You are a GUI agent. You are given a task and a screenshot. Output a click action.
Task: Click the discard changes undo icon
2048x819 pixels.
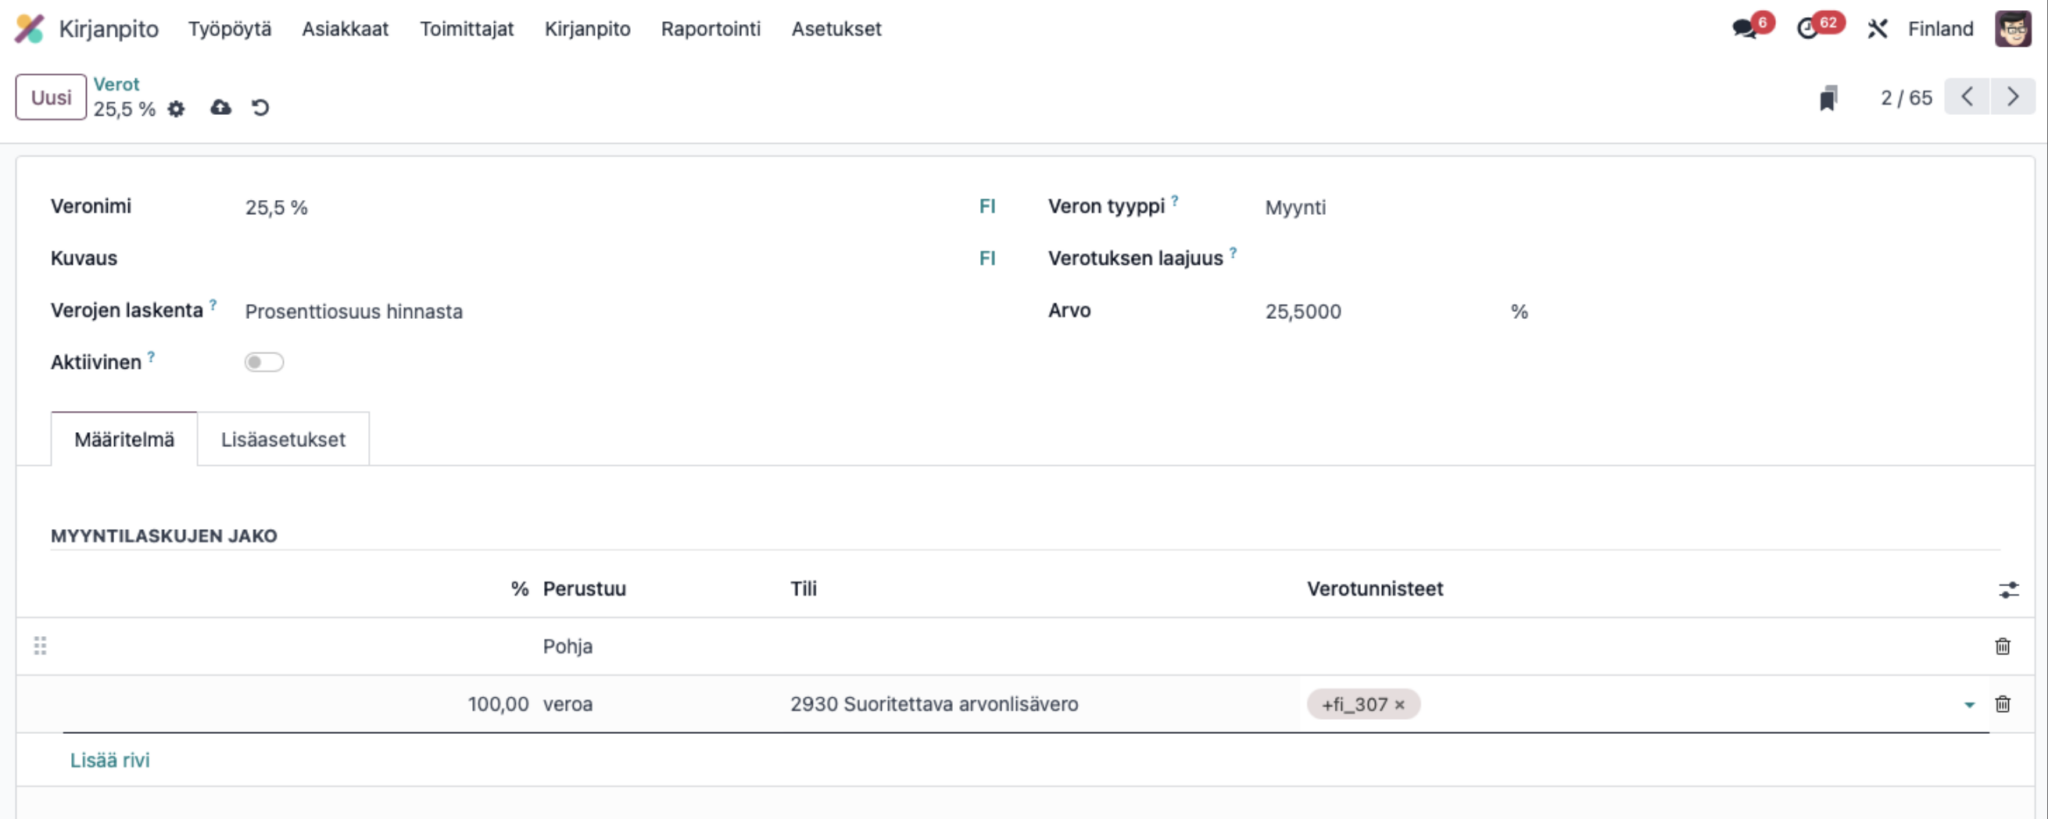tap(260, 108)
